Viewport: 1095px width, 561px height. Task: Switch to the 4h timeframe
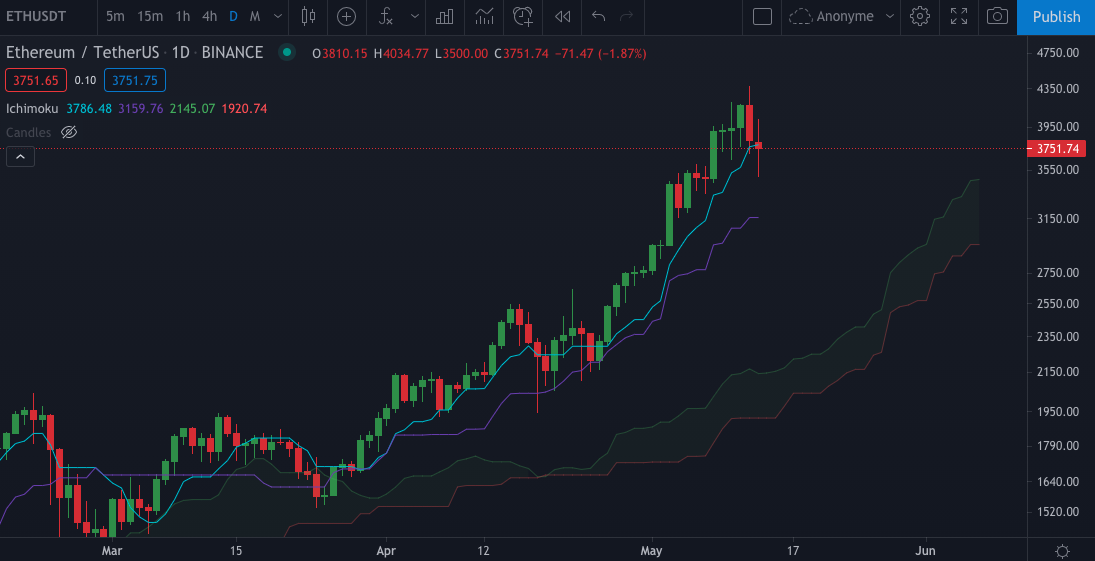point(209,16)
